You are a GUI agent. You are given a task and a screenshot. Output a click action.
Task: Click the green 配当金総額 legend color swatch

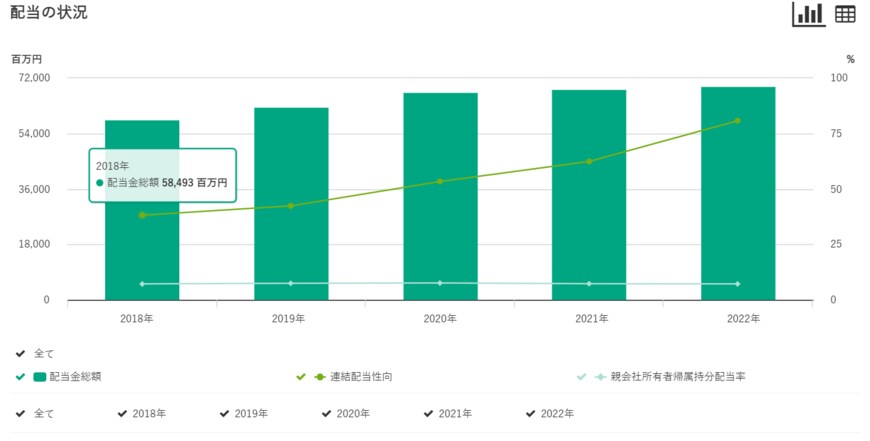point(40,377)
